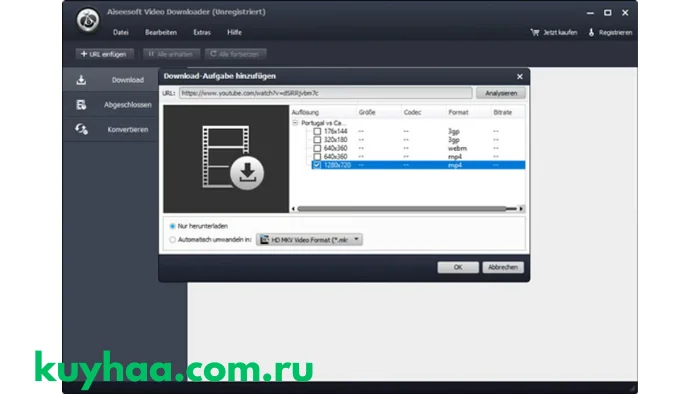
Task: Click the horizontal scrollbar left arrow
Action: [x=293, y=209]
